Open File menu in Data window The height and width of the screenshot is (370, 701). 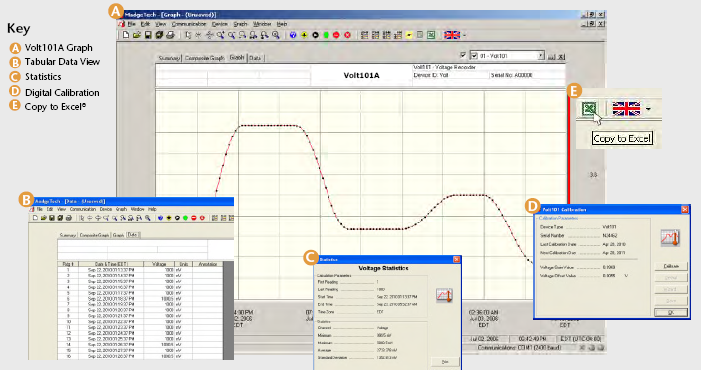pos(39,209)
